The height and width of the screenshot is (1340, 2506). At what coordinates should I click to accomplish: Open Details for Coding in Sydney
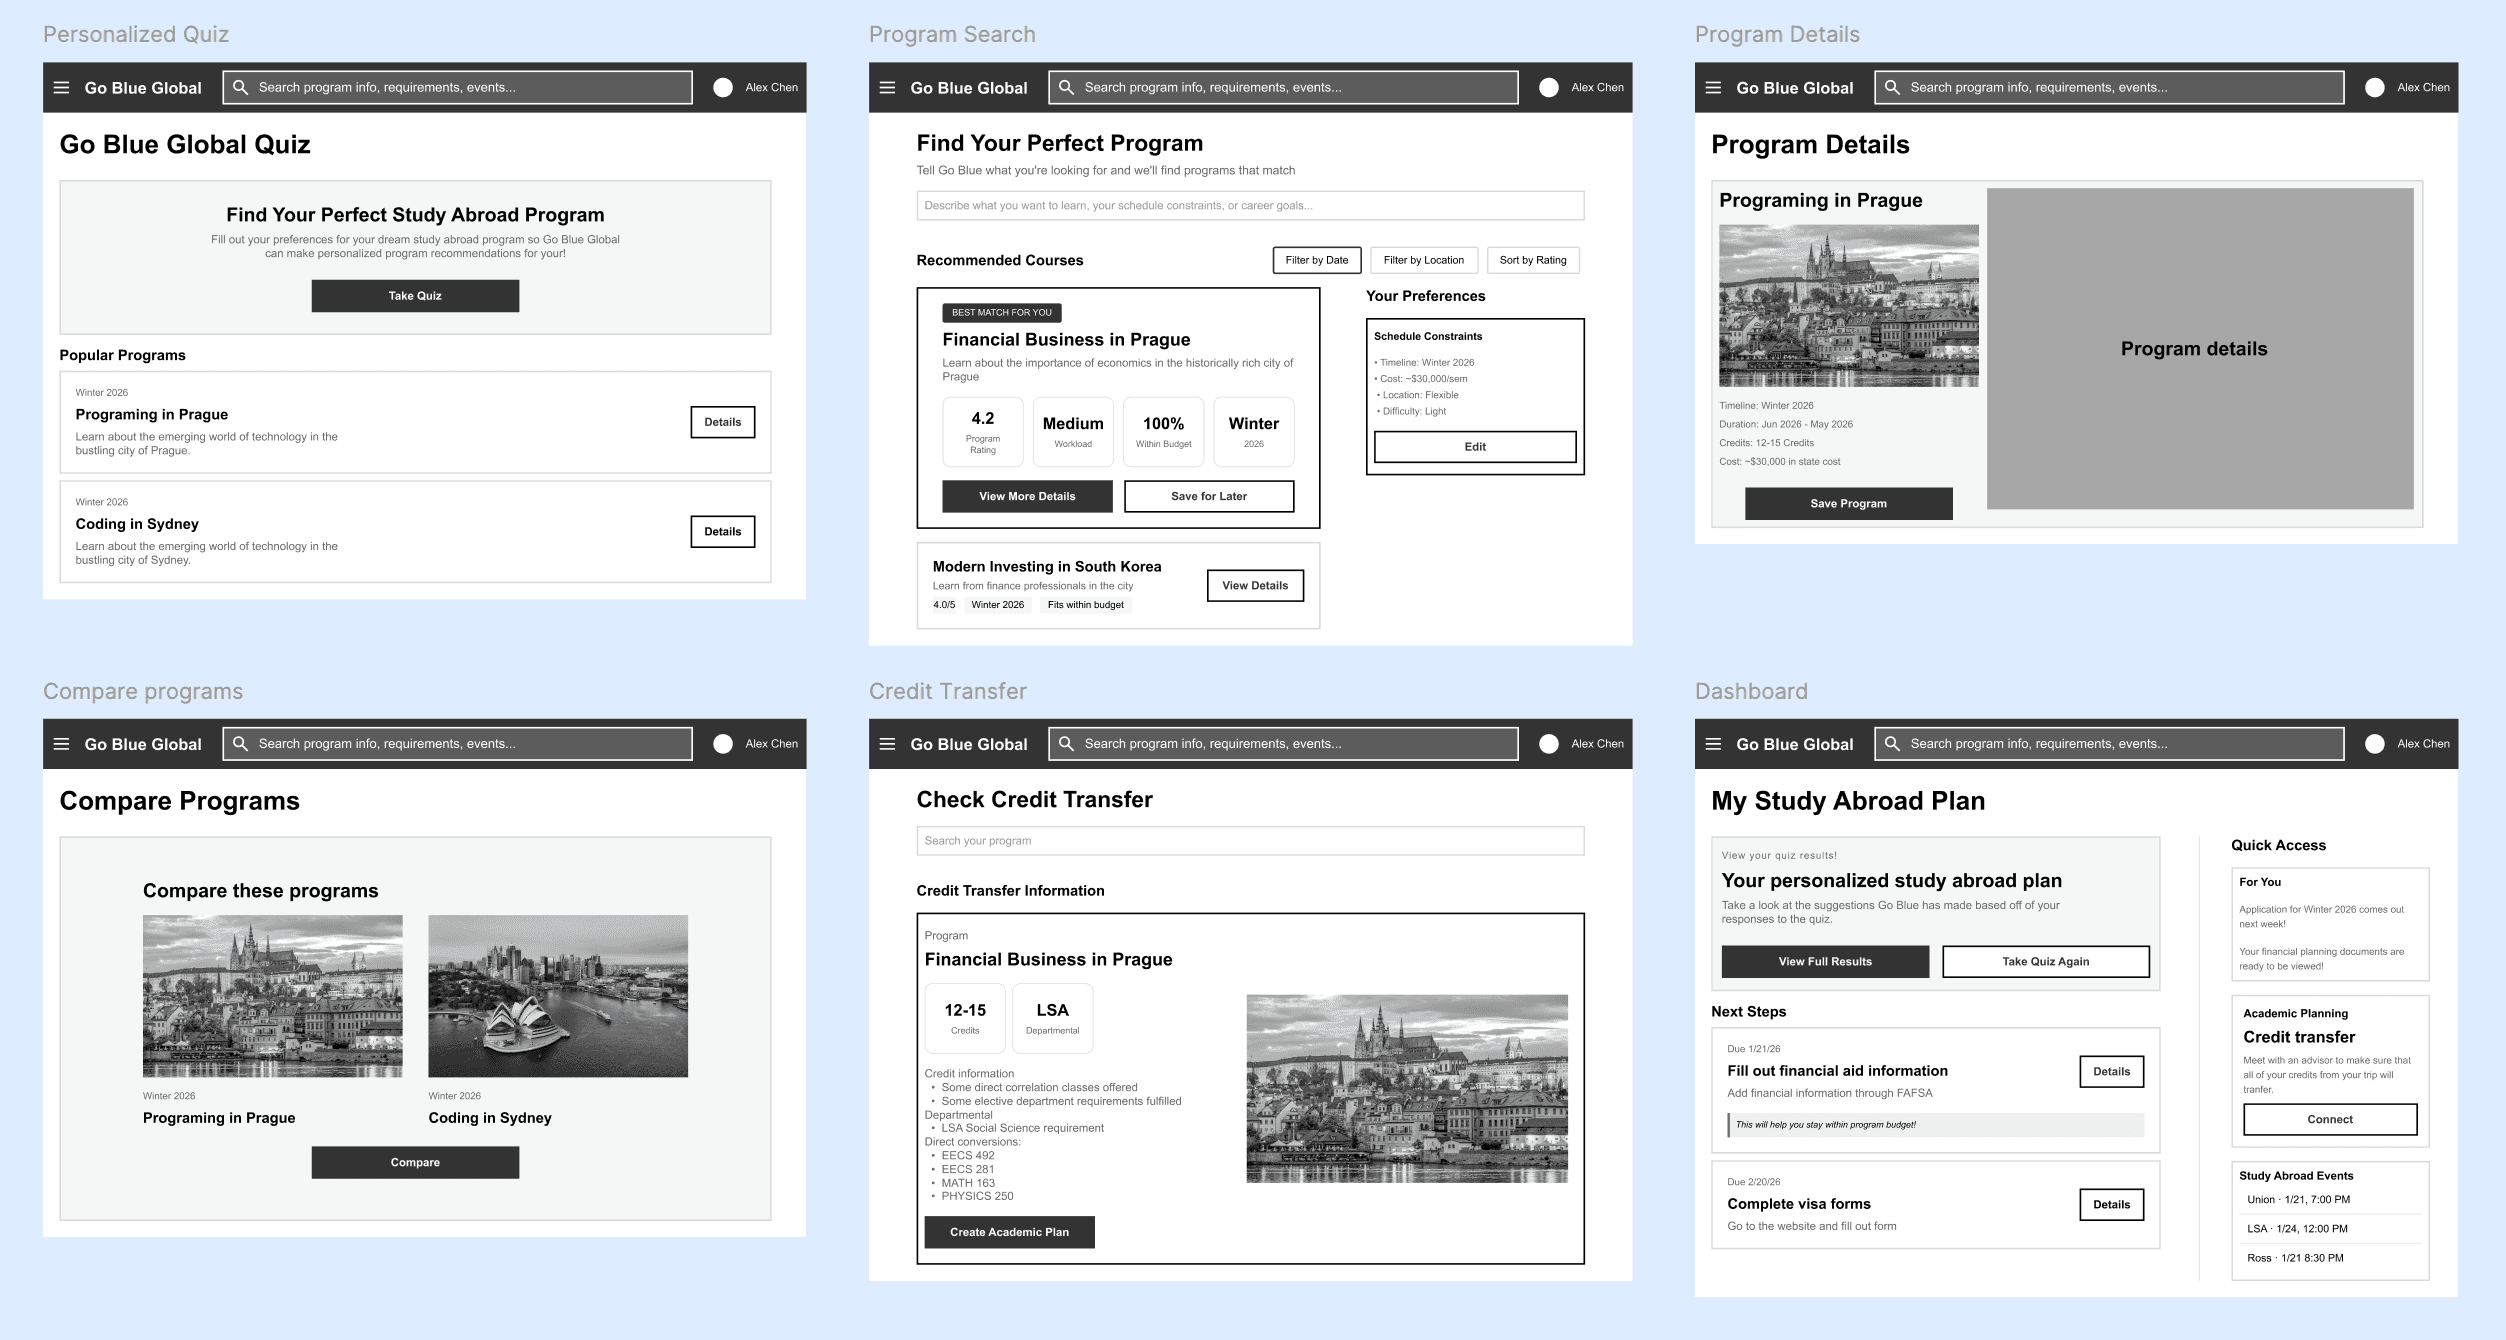(722, 532)
